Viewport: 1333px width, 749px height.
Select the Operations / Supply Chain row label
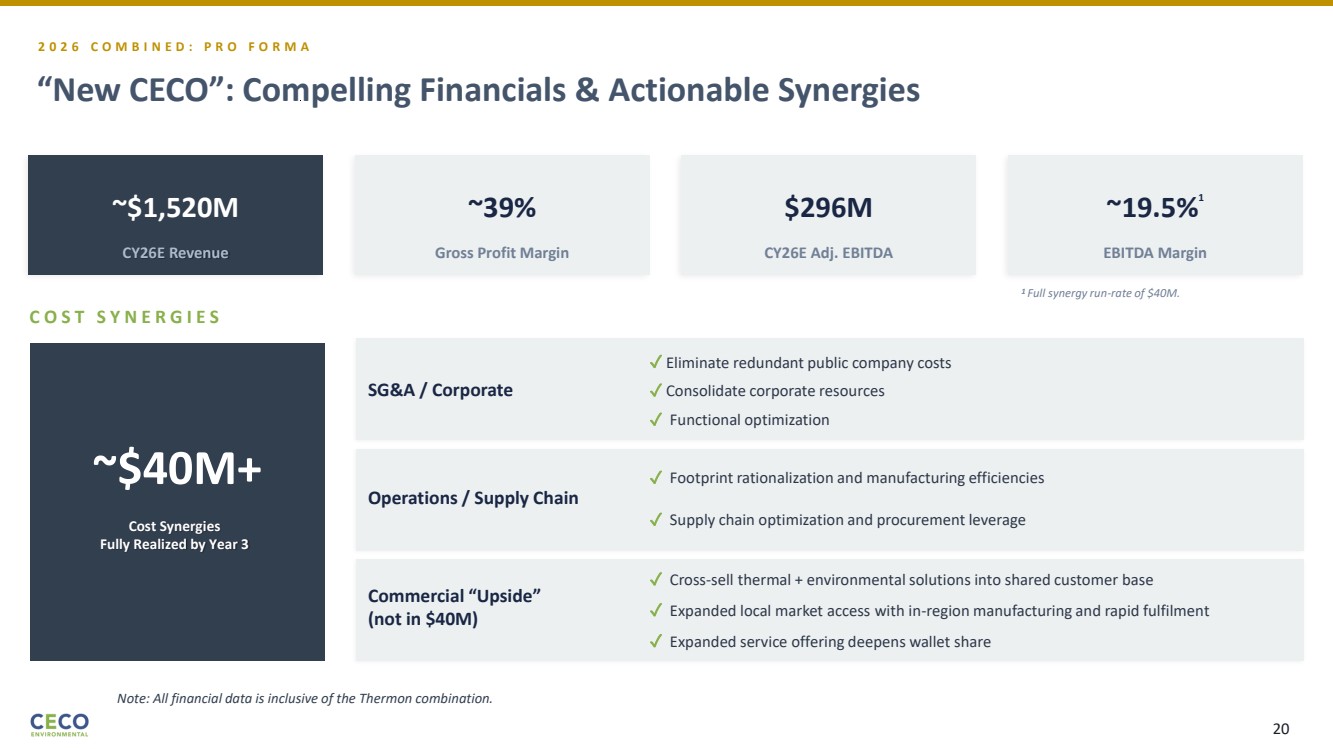coord(473,498)
